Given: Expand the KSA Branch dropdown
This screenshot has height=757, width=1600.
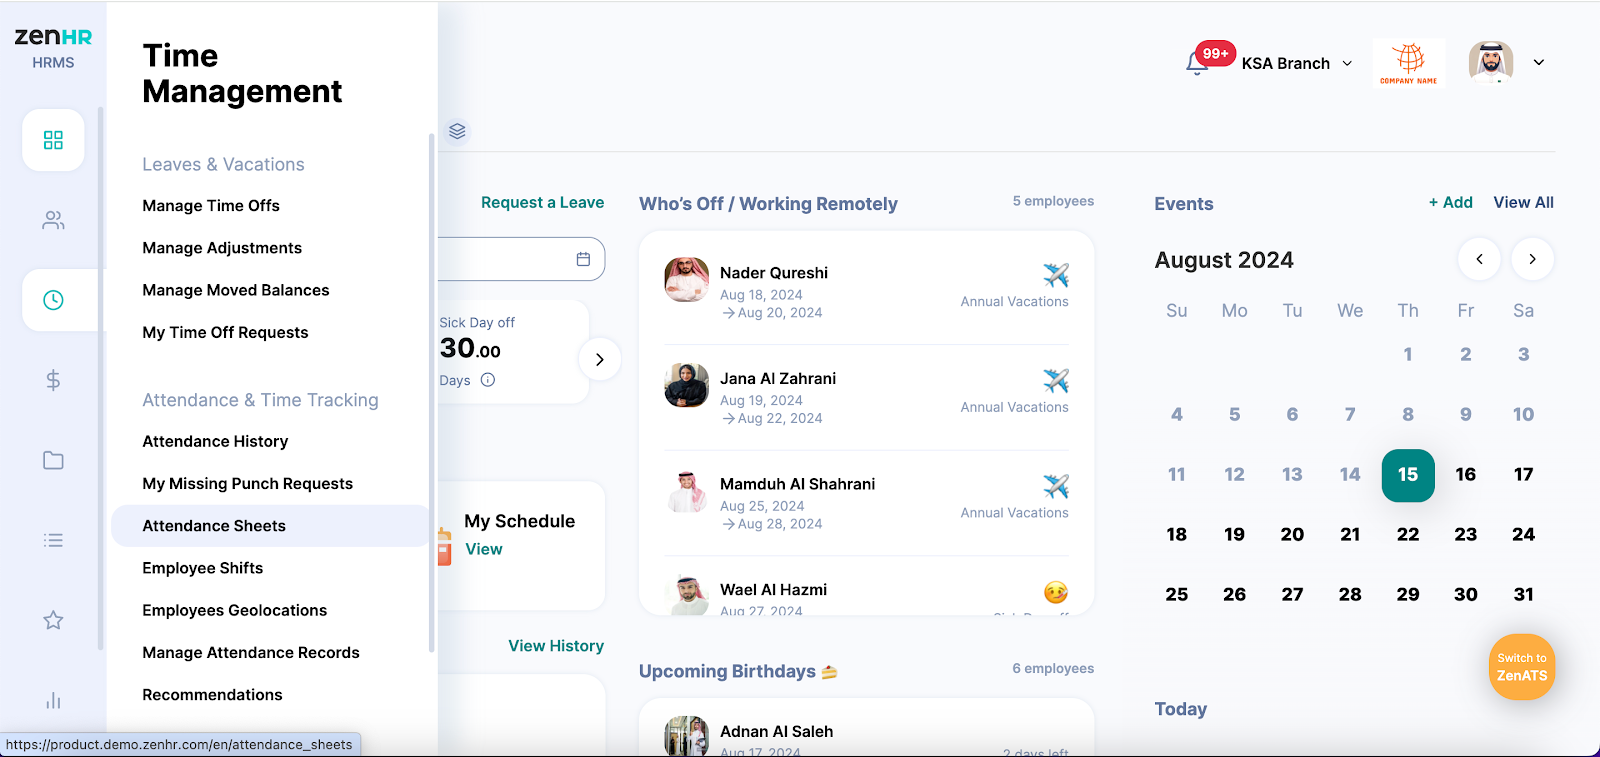Looking at the screenshot, I should 1298,63.
